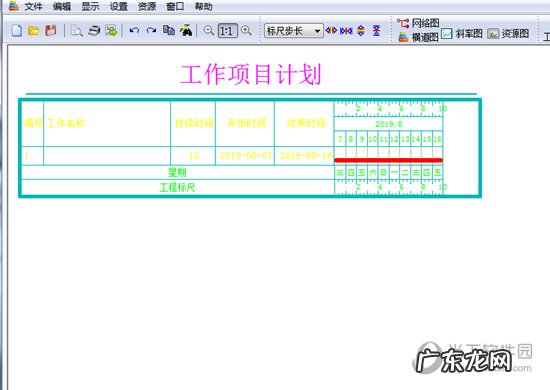Click the printer icon
Image resolution: width=550 pixels, height=390 pixels.
(94, 31)
